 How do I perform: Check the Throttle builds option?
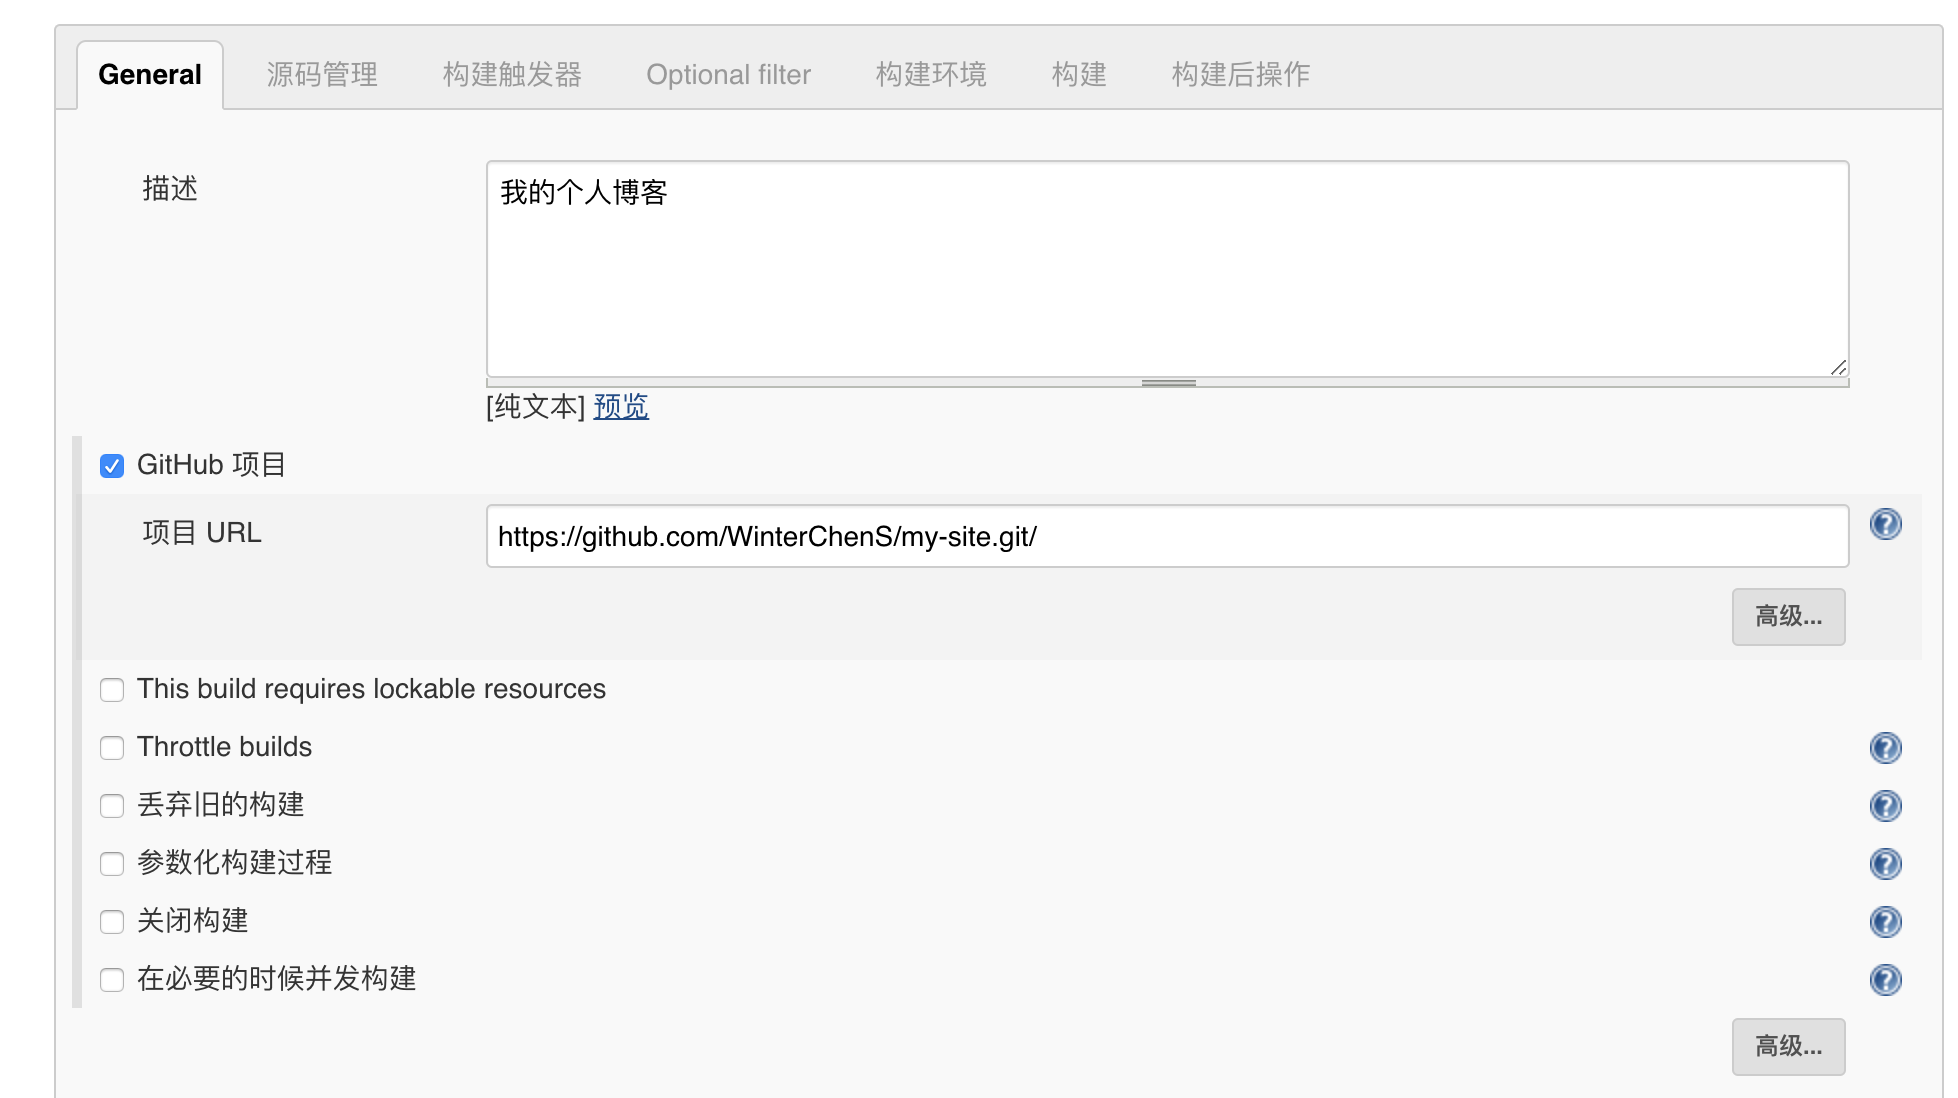[x=112, y=748]
